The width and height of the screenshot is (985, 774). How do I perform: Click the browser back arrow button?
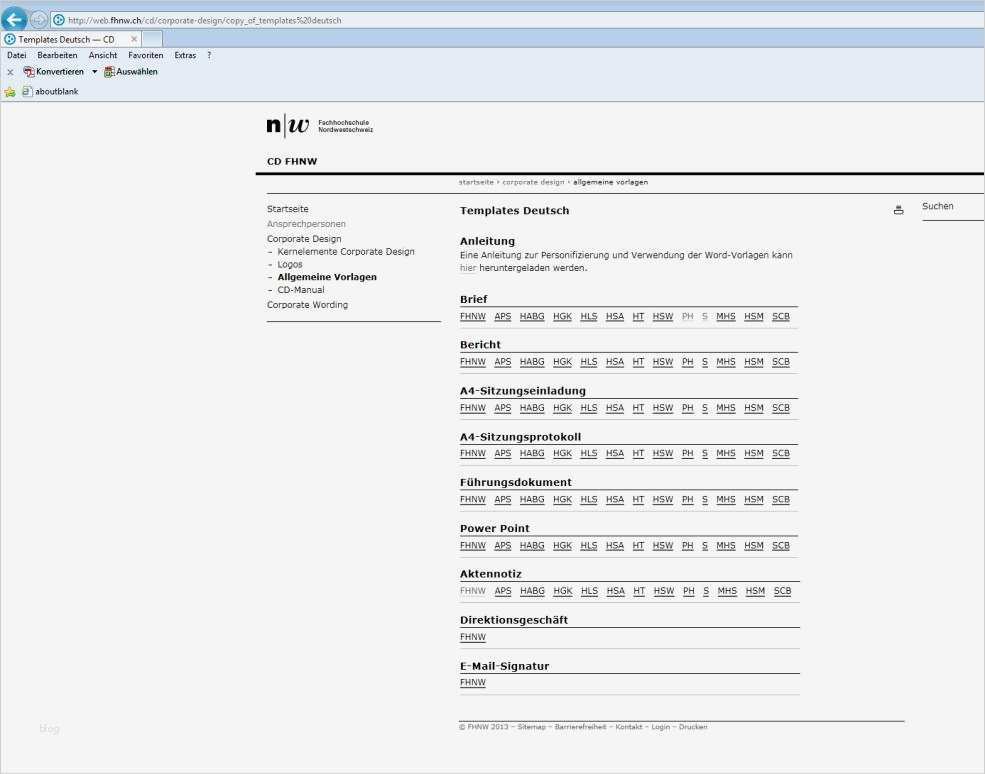point(14,19)
